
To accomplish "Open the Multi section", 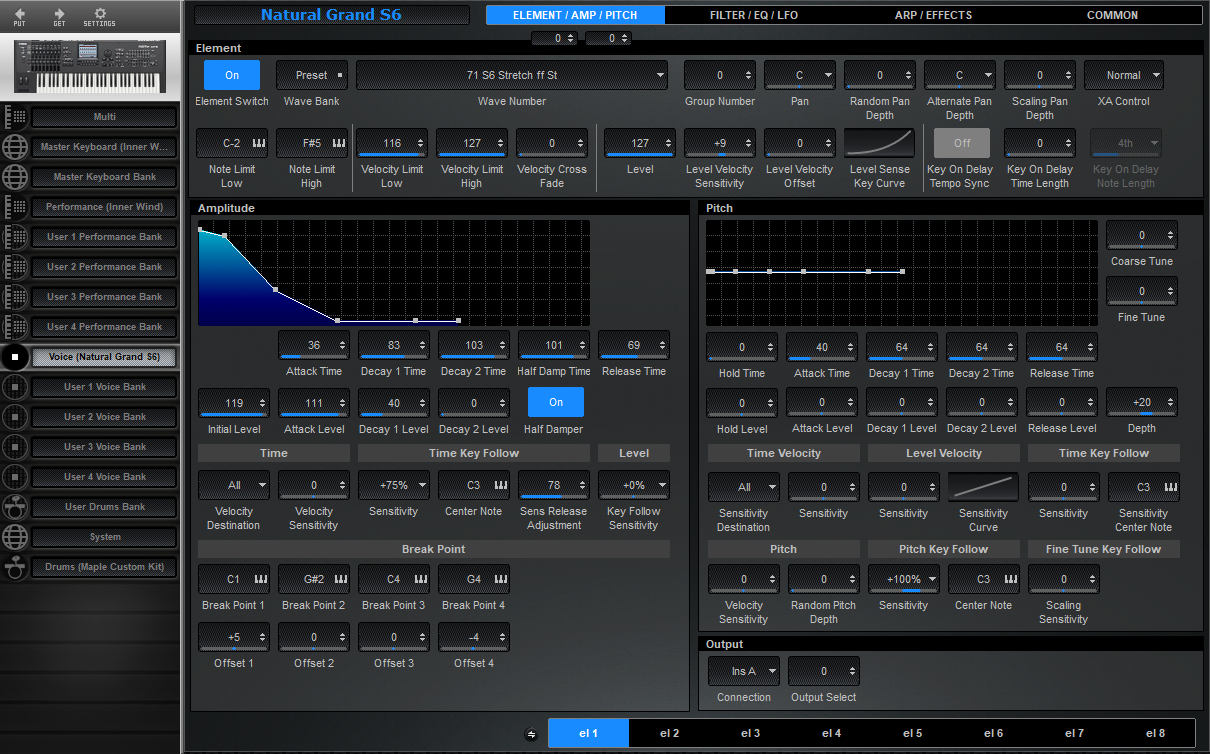I will point(104,116).
